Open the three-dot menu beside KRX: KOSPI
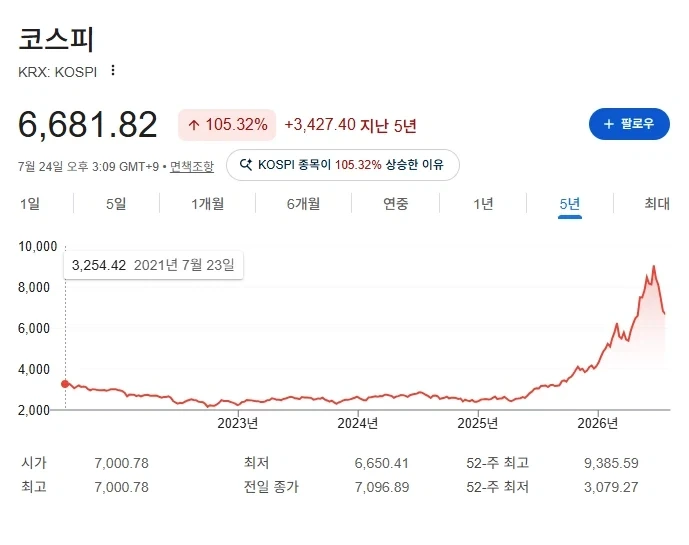Screen dimensions: 689x545 (x=113, y=70)
